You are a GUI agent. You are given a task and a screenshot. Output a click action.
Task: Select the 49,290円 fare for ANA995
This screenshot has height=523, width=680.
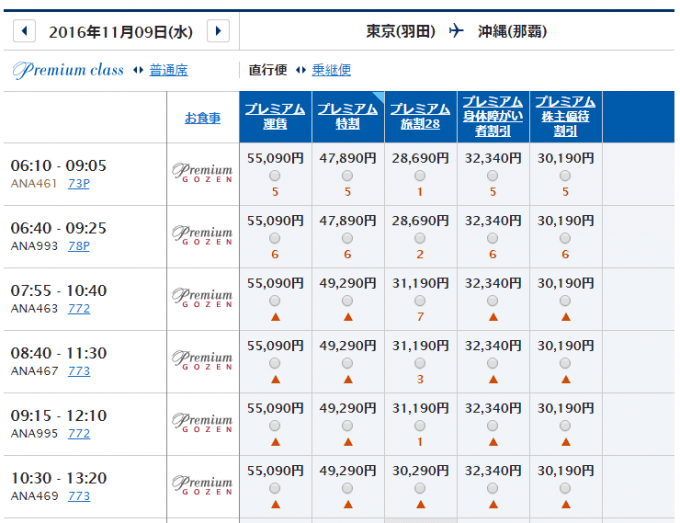347,426
